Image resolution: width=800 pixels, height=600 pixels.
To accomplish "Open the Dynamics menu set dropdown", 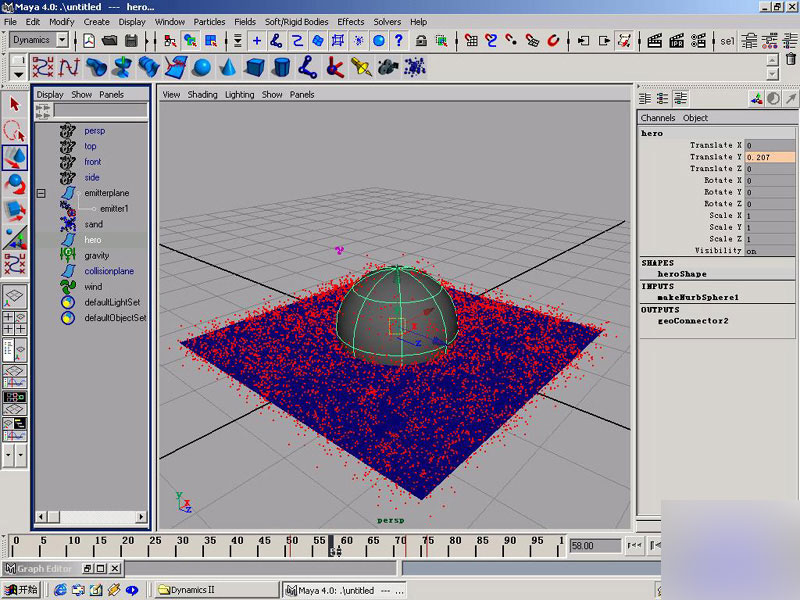I will coord(62,40).
